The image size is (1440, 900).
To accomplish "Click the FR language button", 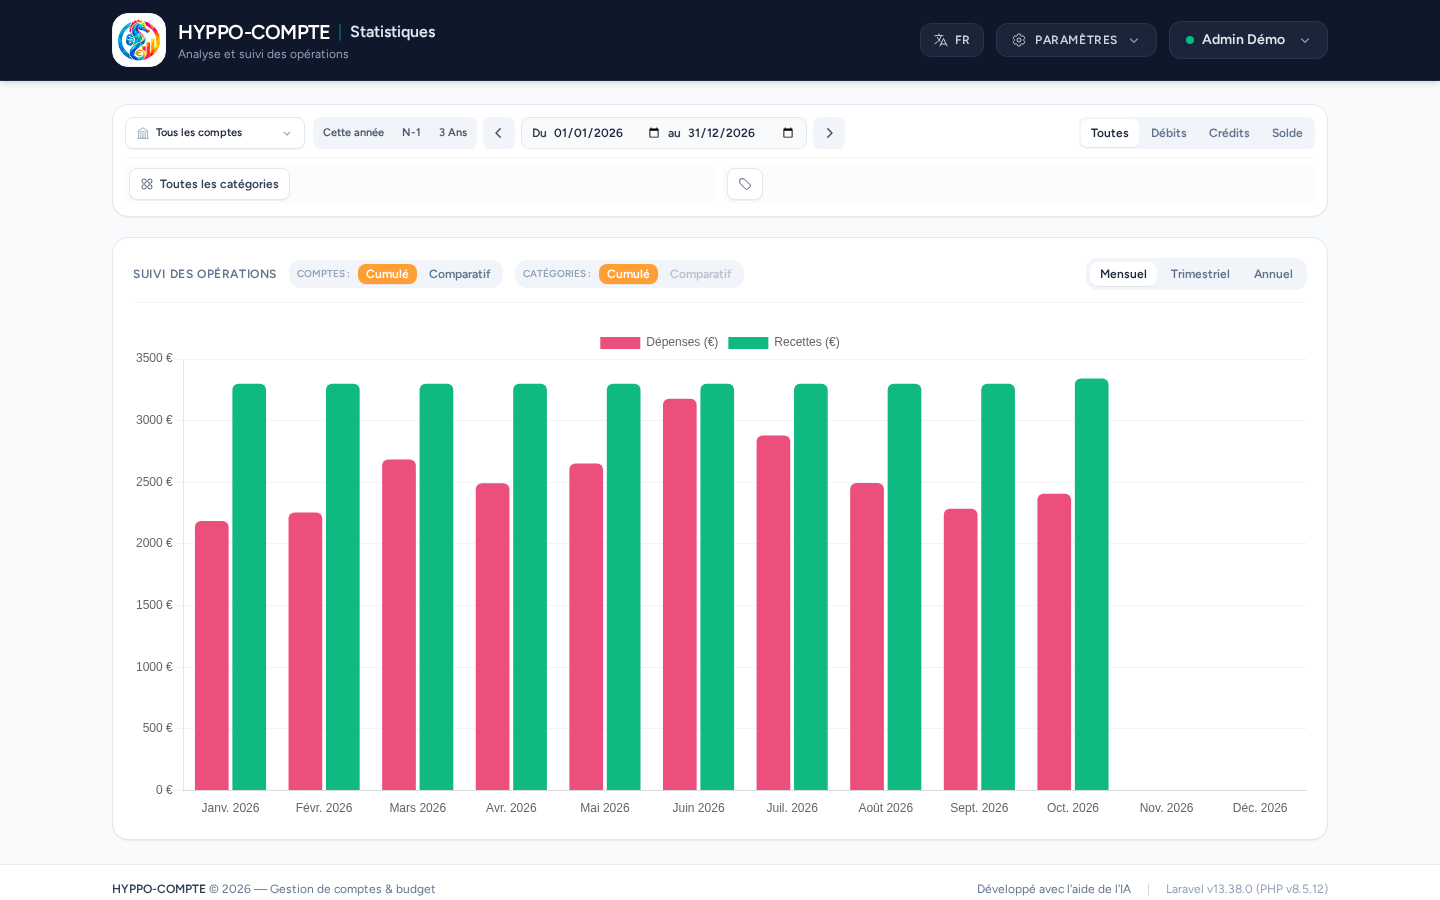I will pos(952,40).
